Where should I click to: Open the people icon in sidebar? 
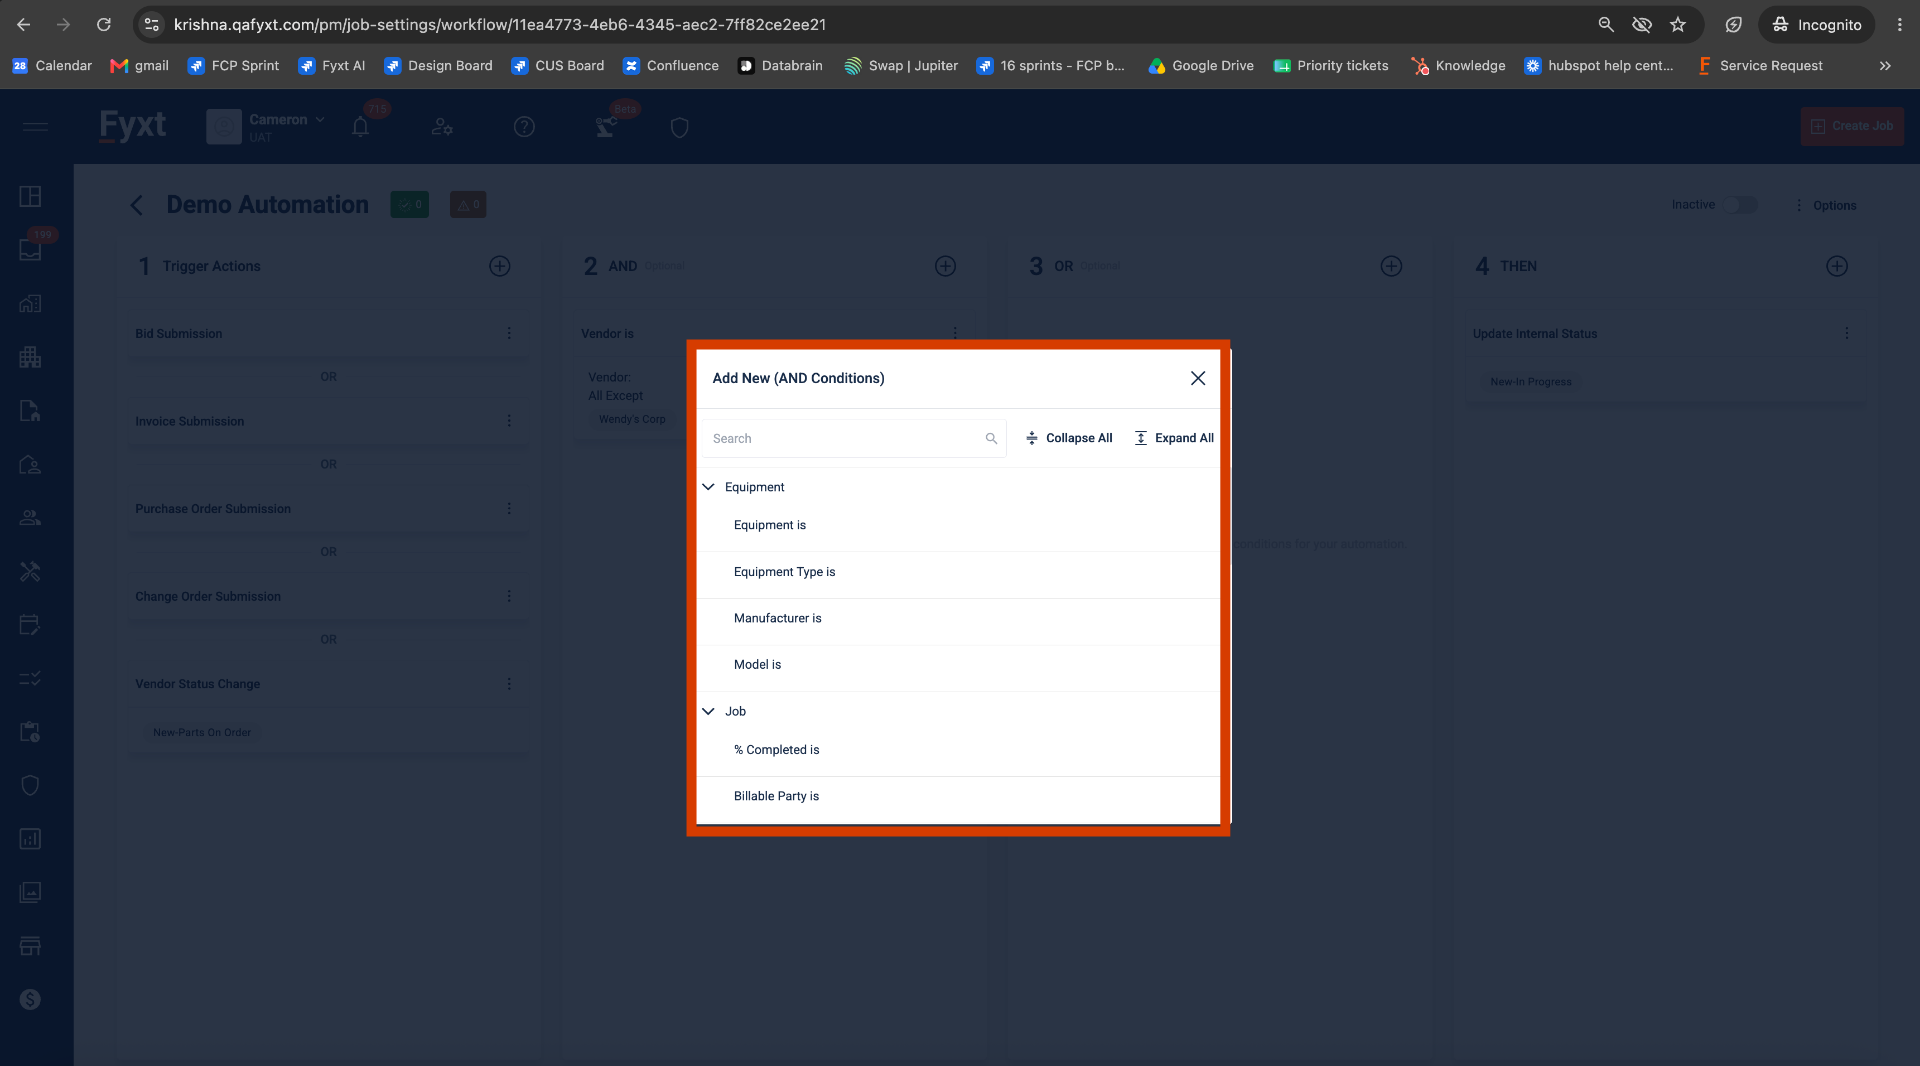click(30, 518)
